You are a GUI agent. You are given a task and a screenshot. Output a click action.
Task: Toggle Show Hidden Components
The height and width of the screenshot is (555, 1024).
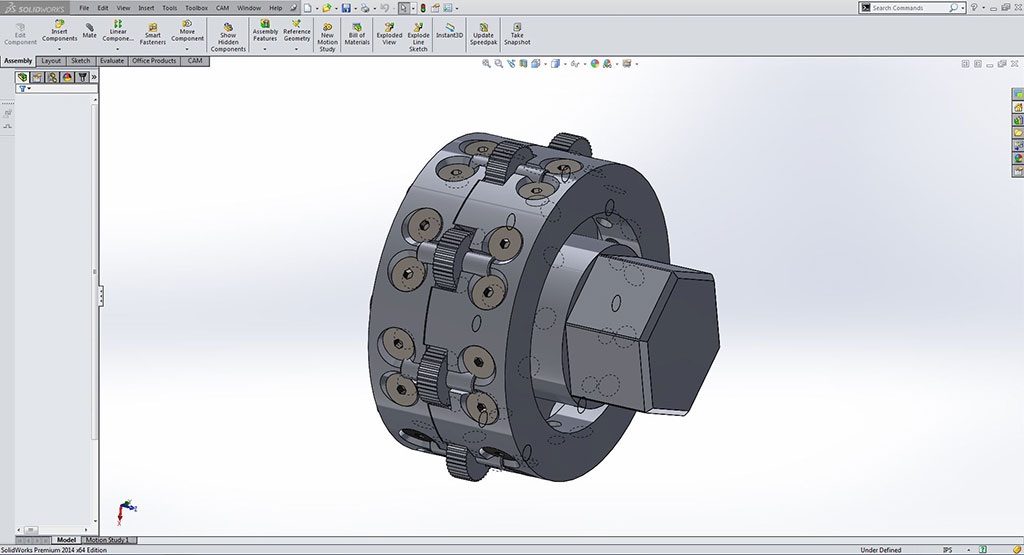point(228,36)
